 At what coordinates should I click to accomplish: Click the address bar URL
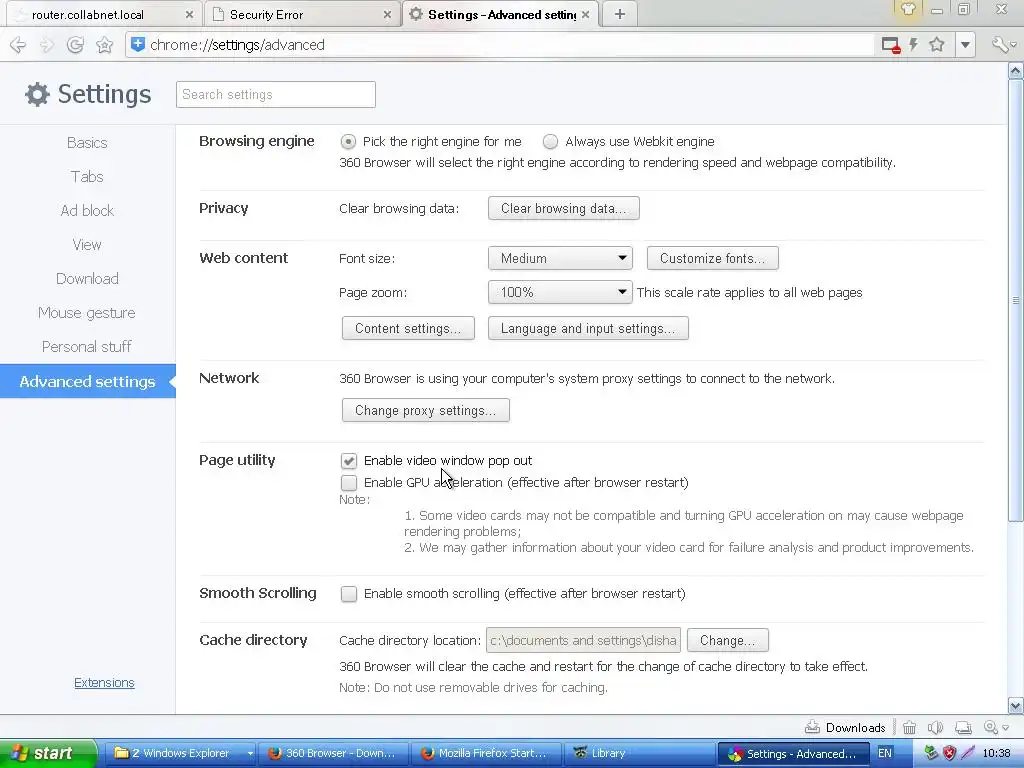coord(237,45)
